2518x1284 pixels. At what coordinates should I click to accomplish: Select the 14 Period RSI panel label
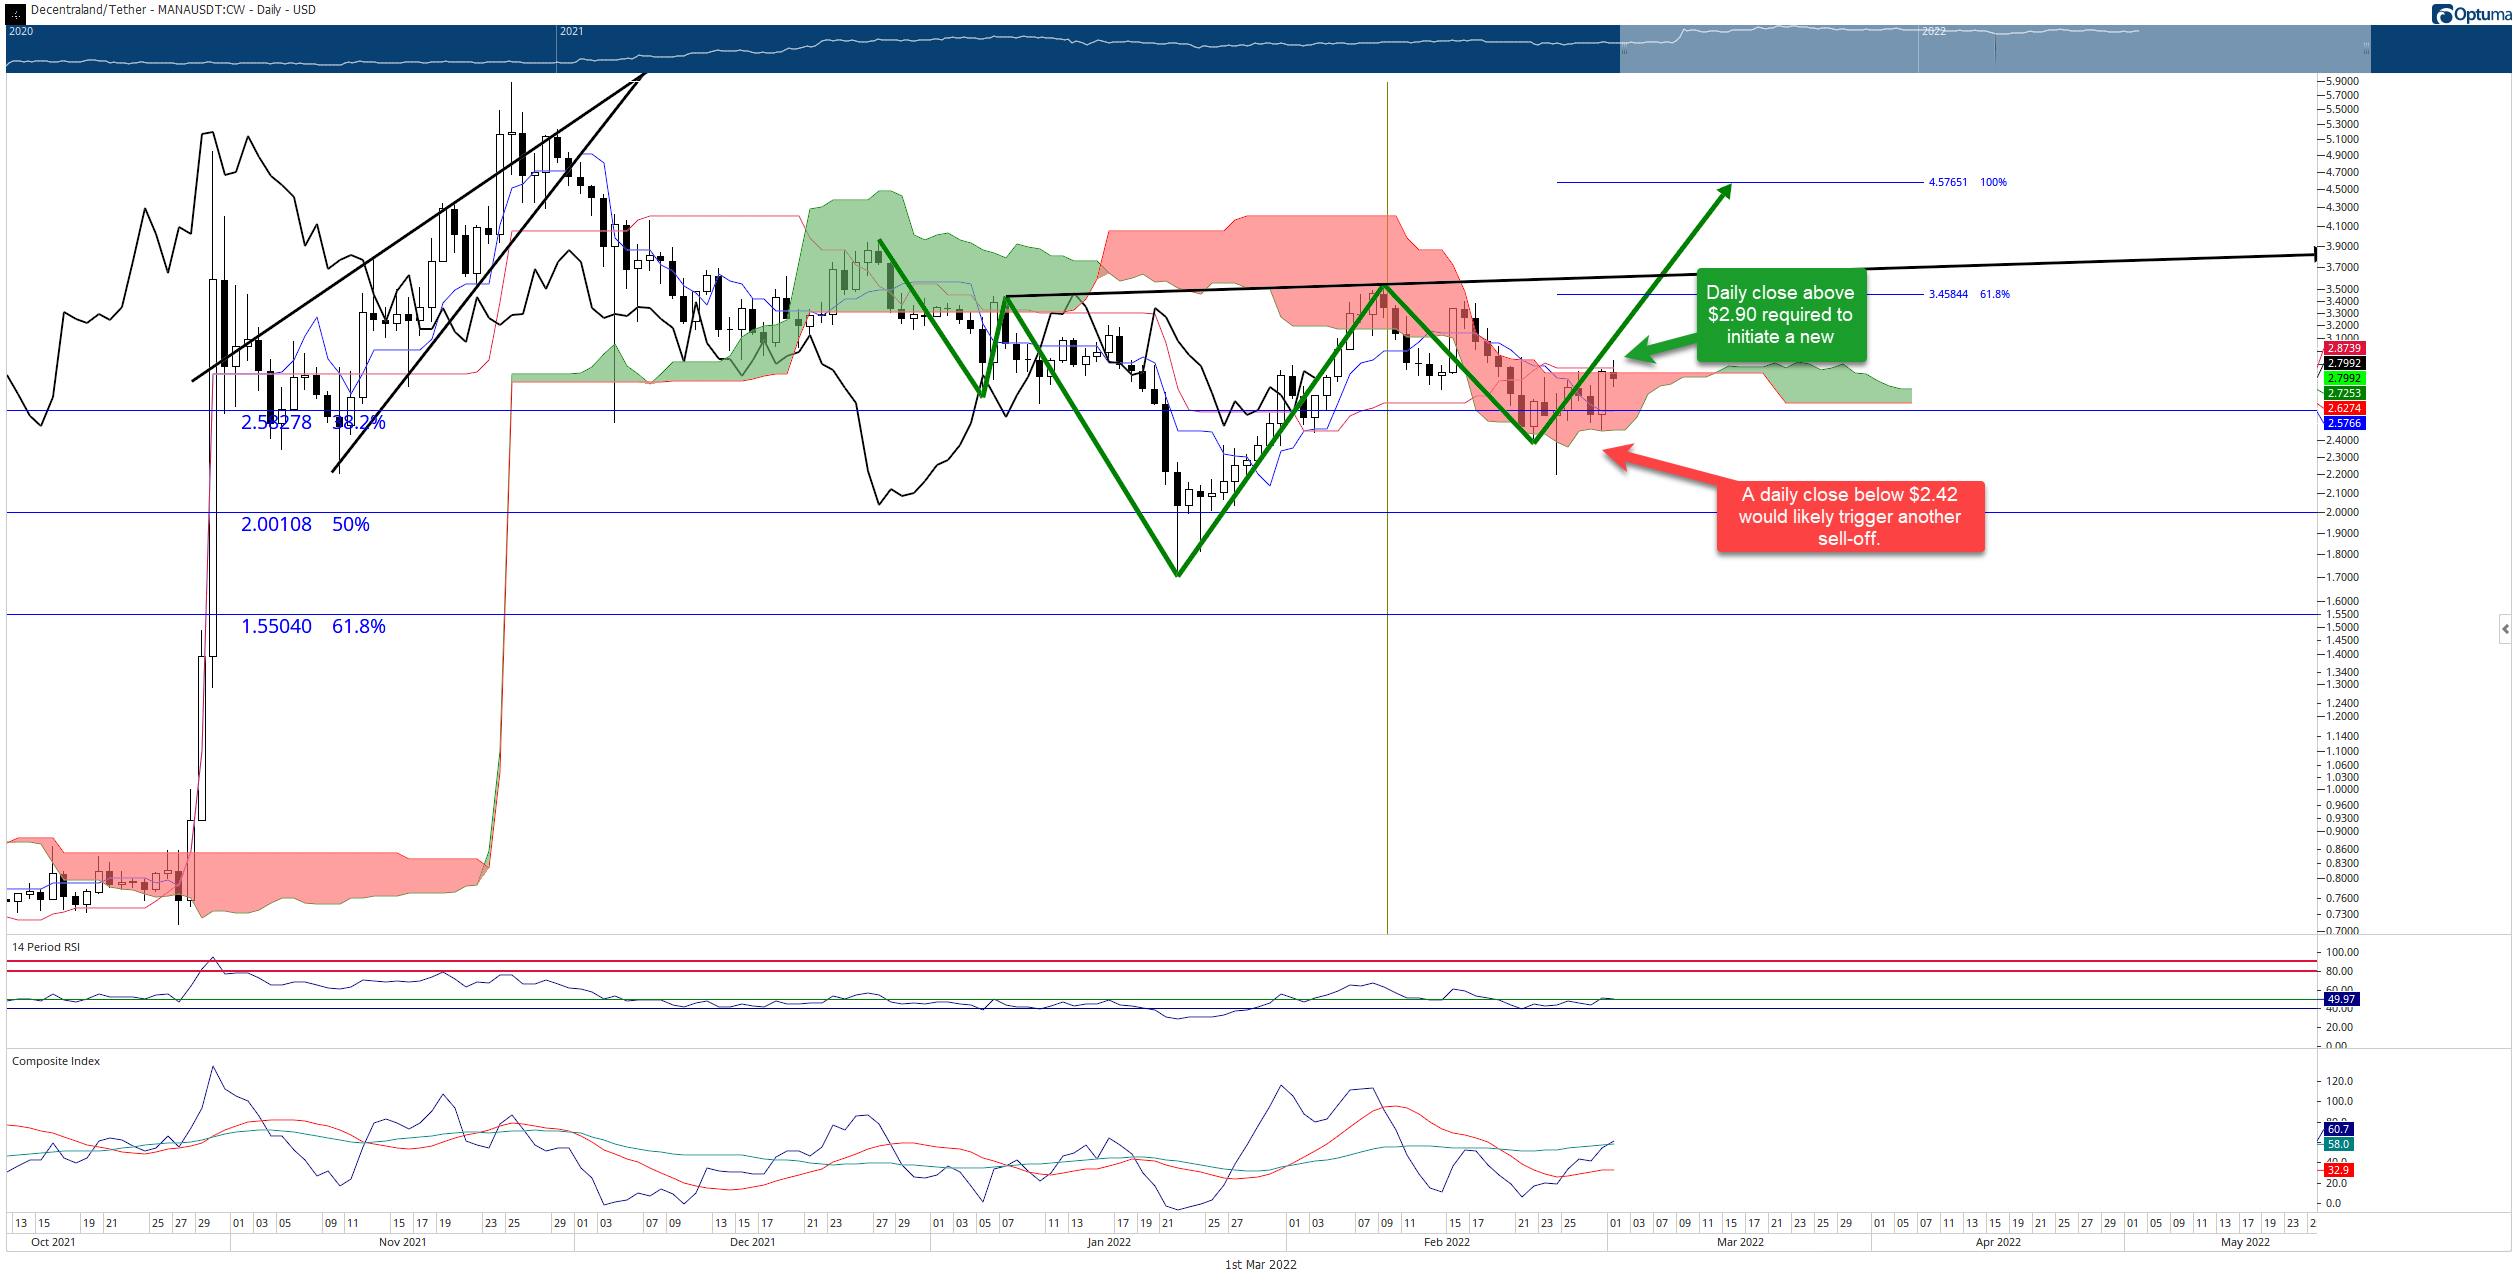point(46,947)
